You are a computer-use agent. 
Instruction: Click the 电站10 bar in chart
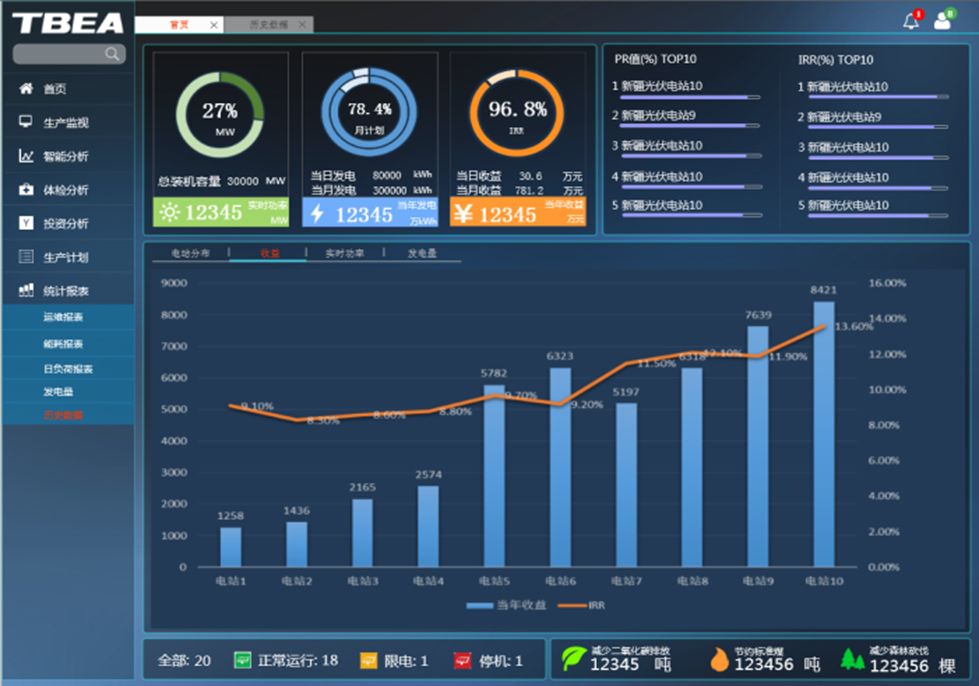(823, 435)
